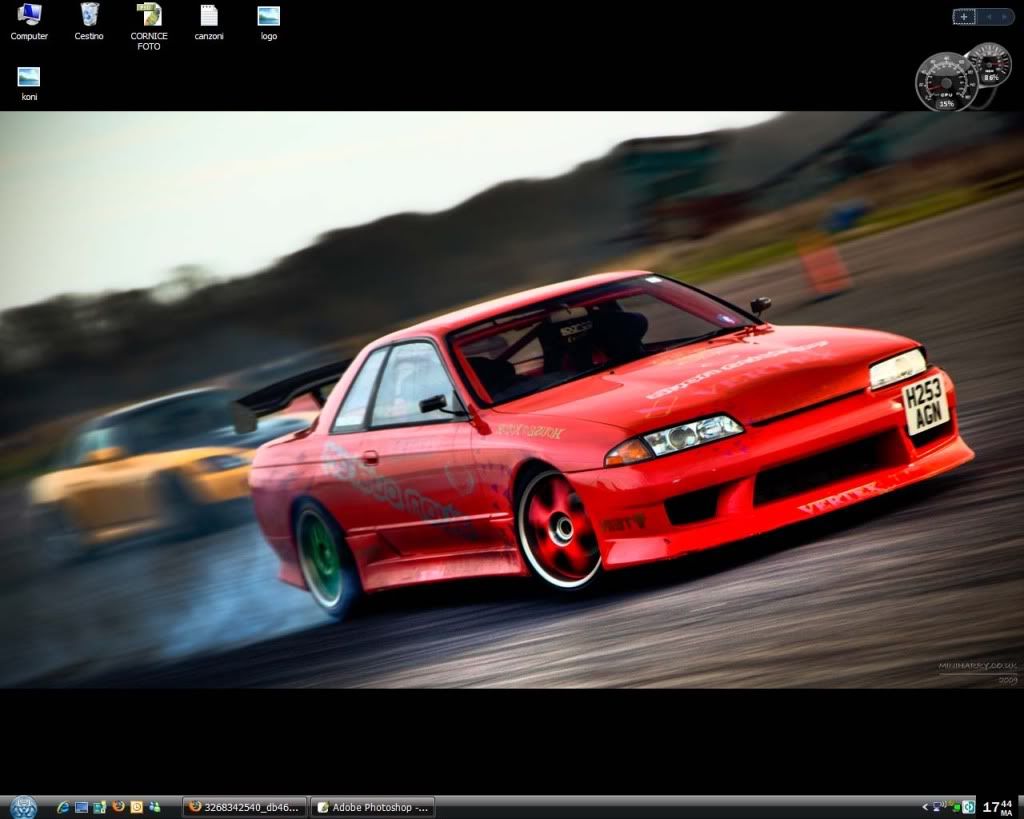Image resolution: width=1024 pixels, height=819 pixels.
Task: Select the Cestino recycle bin icon
Action: [x=89, y=22]
